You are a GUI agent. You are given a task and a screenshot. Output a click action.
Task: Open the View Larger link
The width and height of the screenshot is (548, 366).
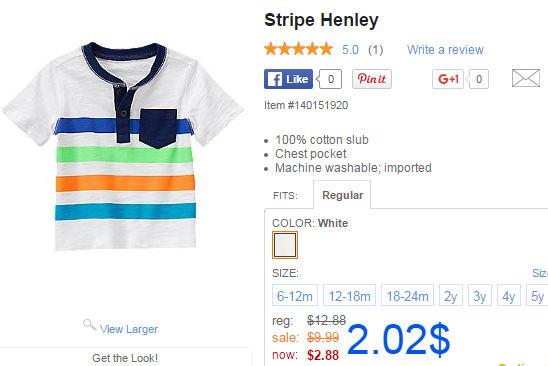[129, 329]
